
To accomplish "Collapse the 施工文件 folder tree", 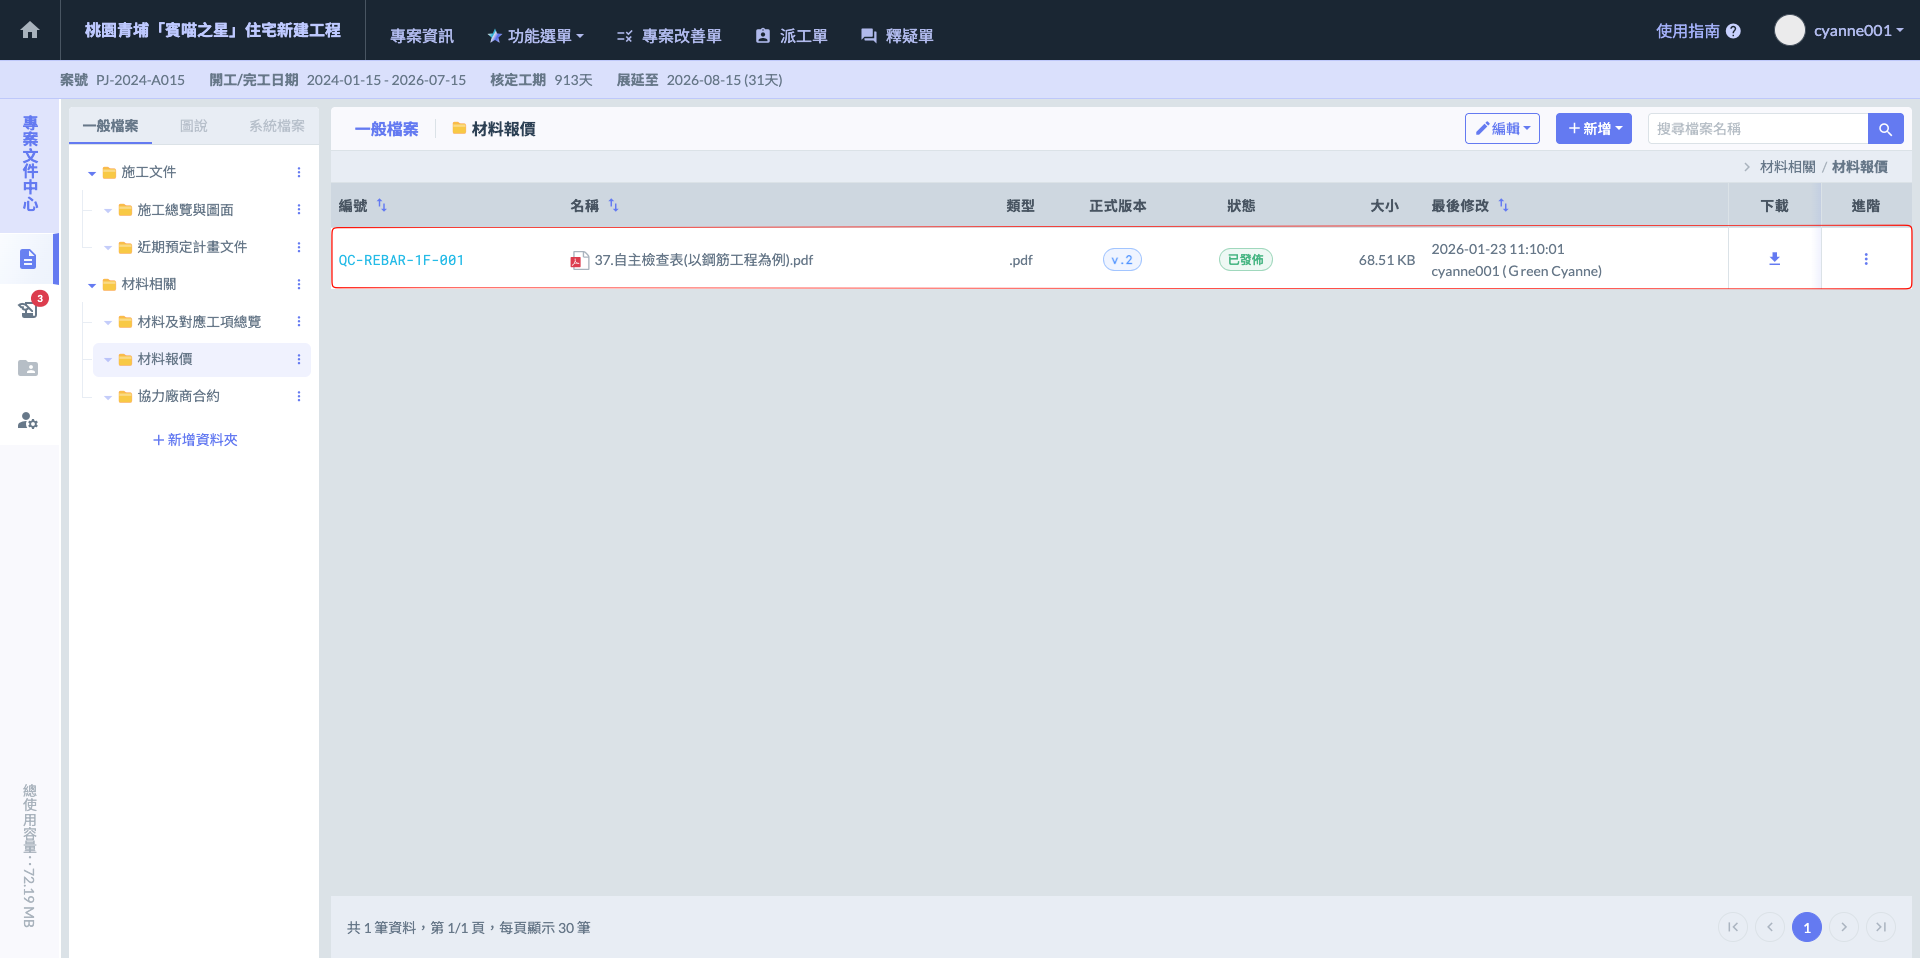I will click(92, 173).
